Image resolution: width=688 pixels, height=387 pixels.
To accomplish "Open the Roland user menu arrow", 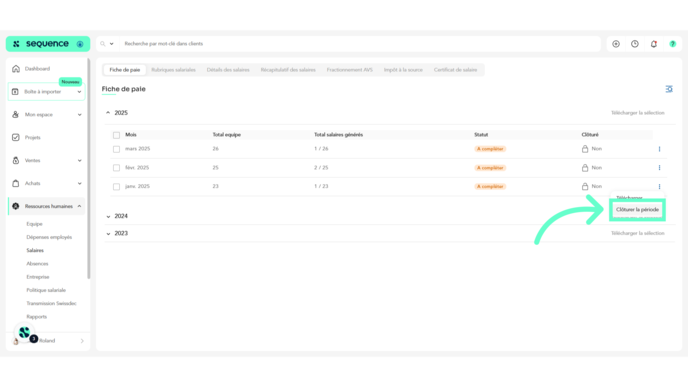I will [x=82, y=341].
